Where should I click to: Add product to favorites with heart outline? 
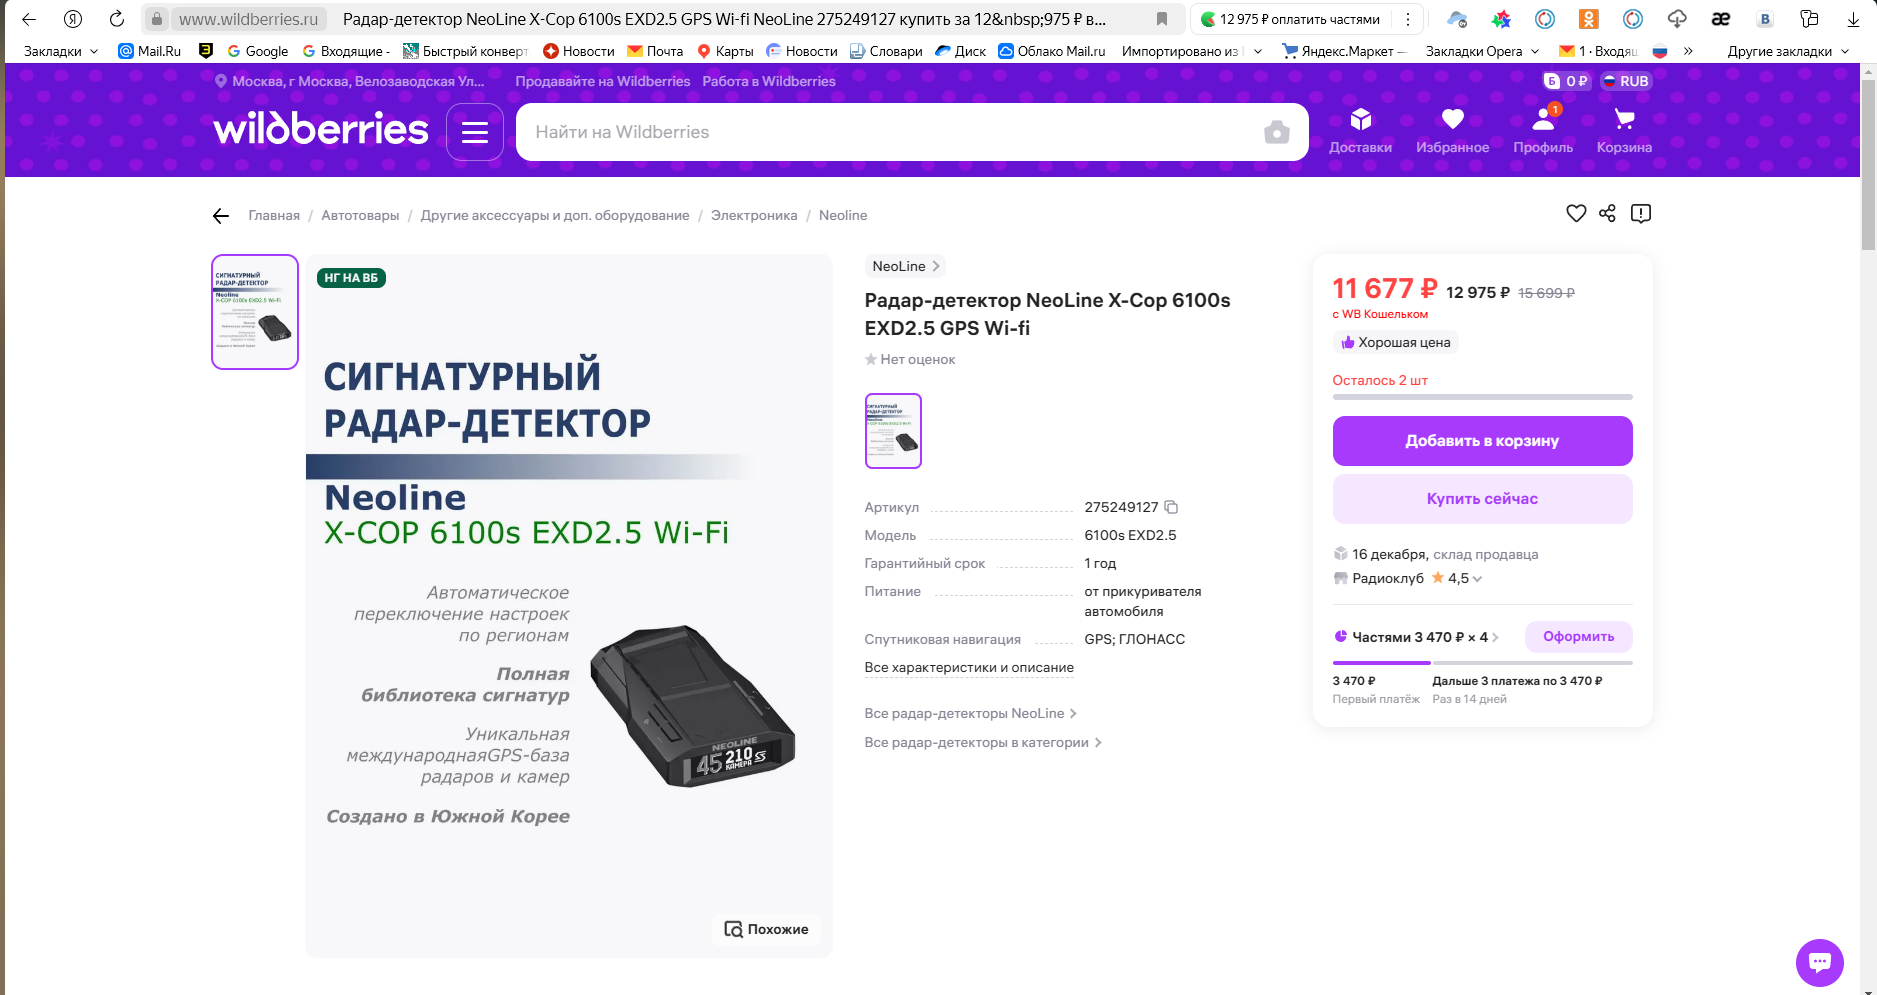[x=1576, y=213]
